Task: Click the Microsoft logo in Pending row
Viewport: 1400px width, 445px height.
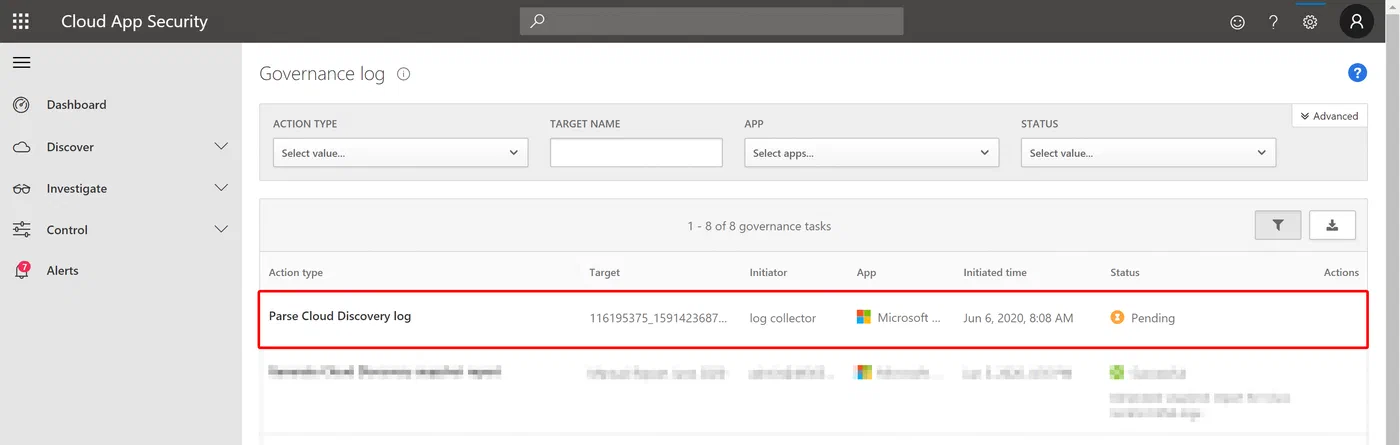Action: click(x=864, y=318)
